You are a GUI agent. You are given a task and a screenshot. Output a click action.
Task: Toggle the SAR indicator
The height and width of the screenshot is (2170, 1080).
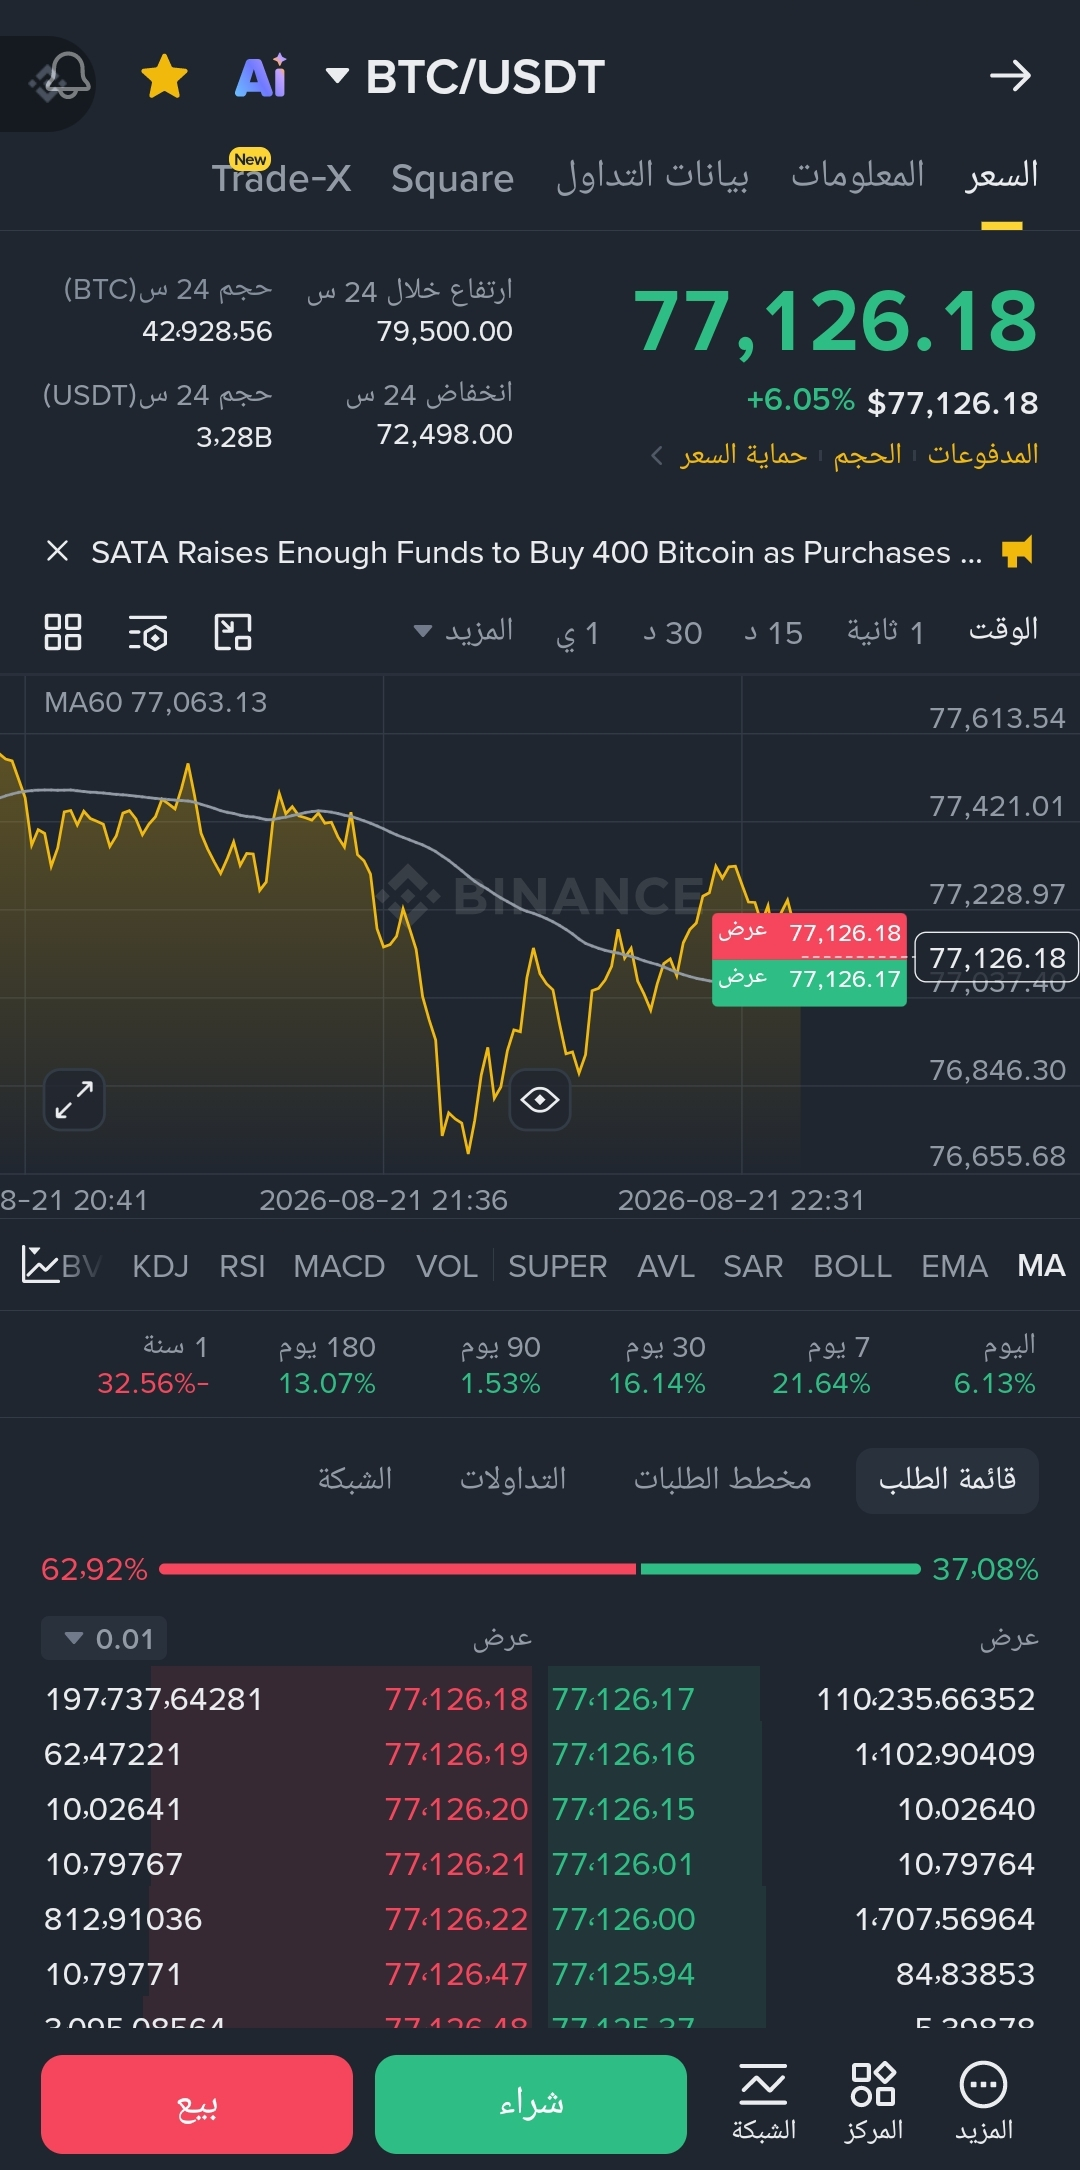753,1266
